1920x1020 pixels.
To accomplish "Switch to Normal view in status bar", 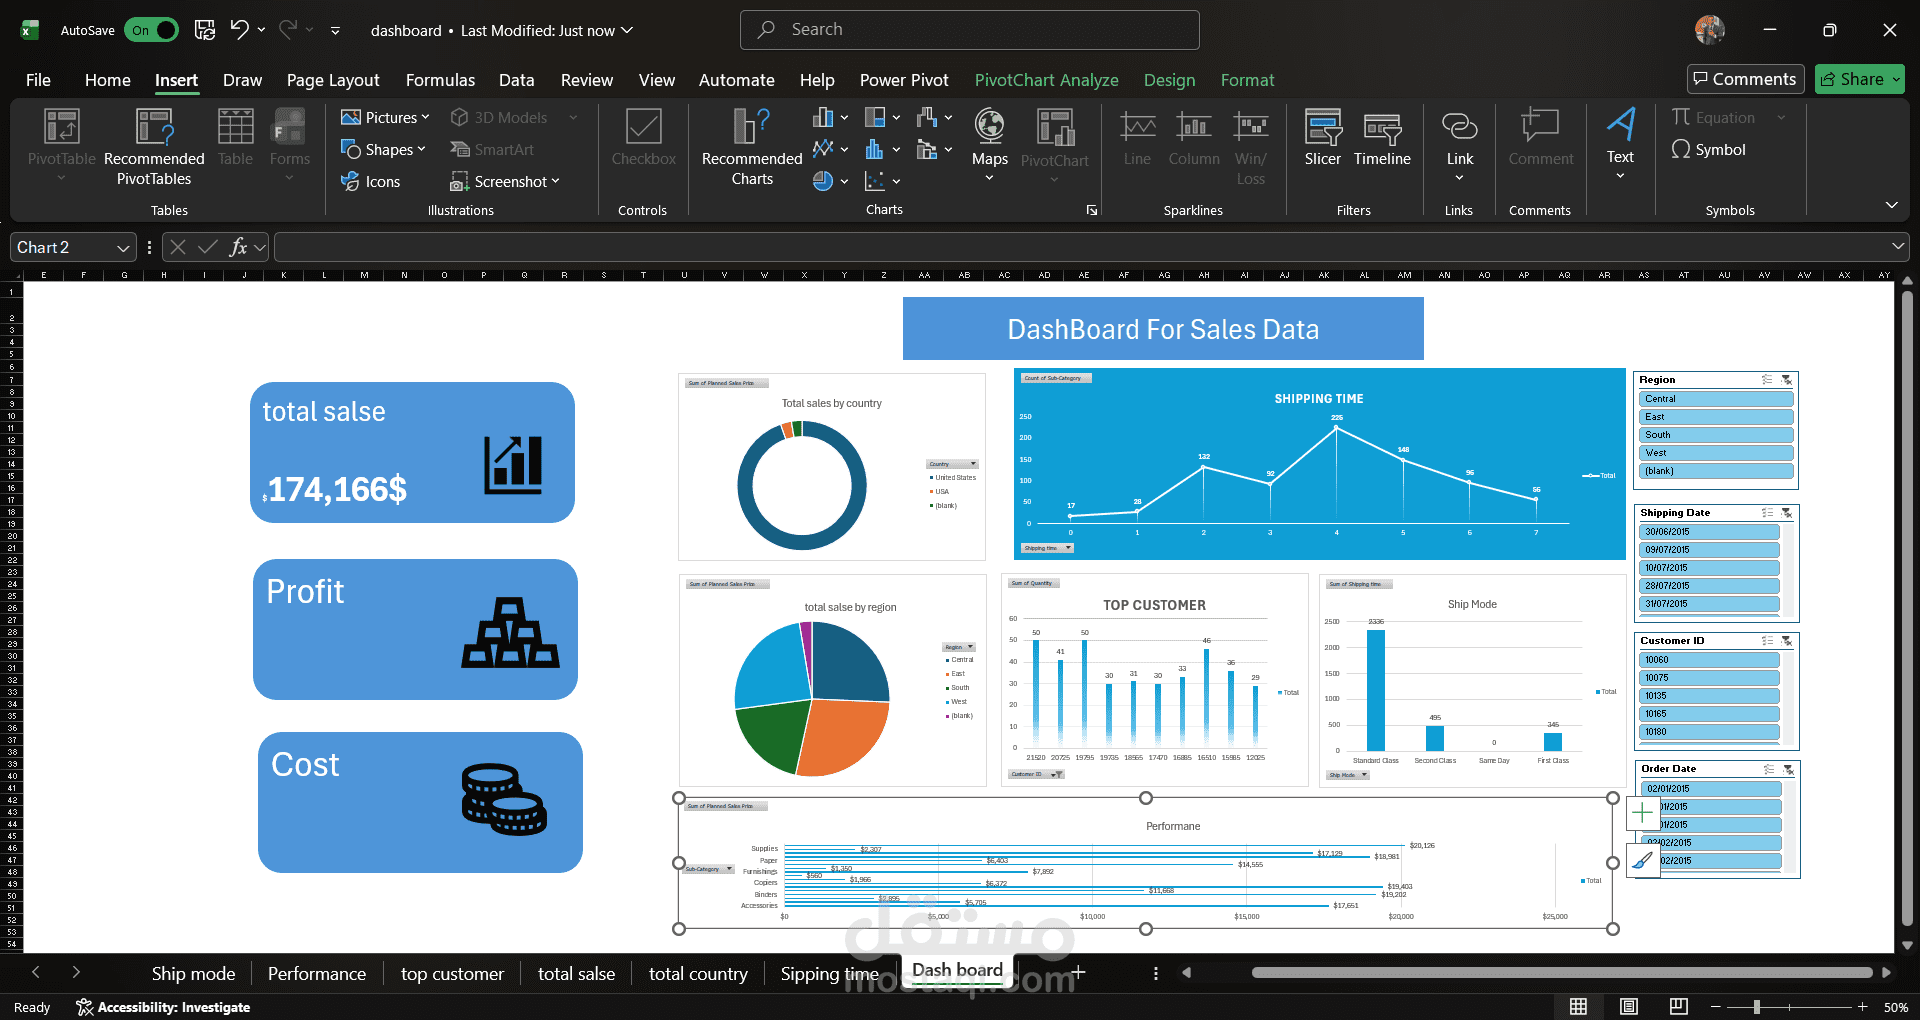I will point(1578,1007).
